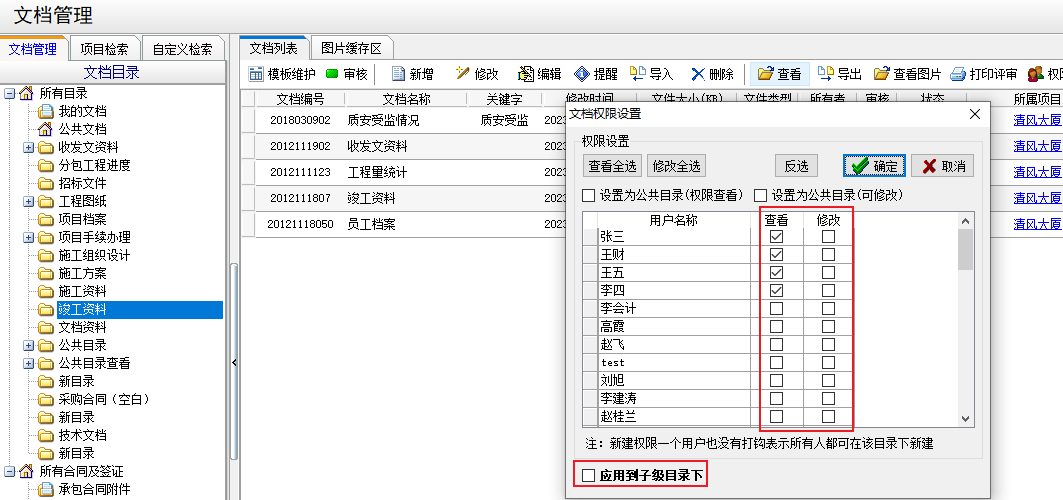This screenshot has width=1063, height=500.
Task: Click the 查看全选 button
Action: coord(612,166)
